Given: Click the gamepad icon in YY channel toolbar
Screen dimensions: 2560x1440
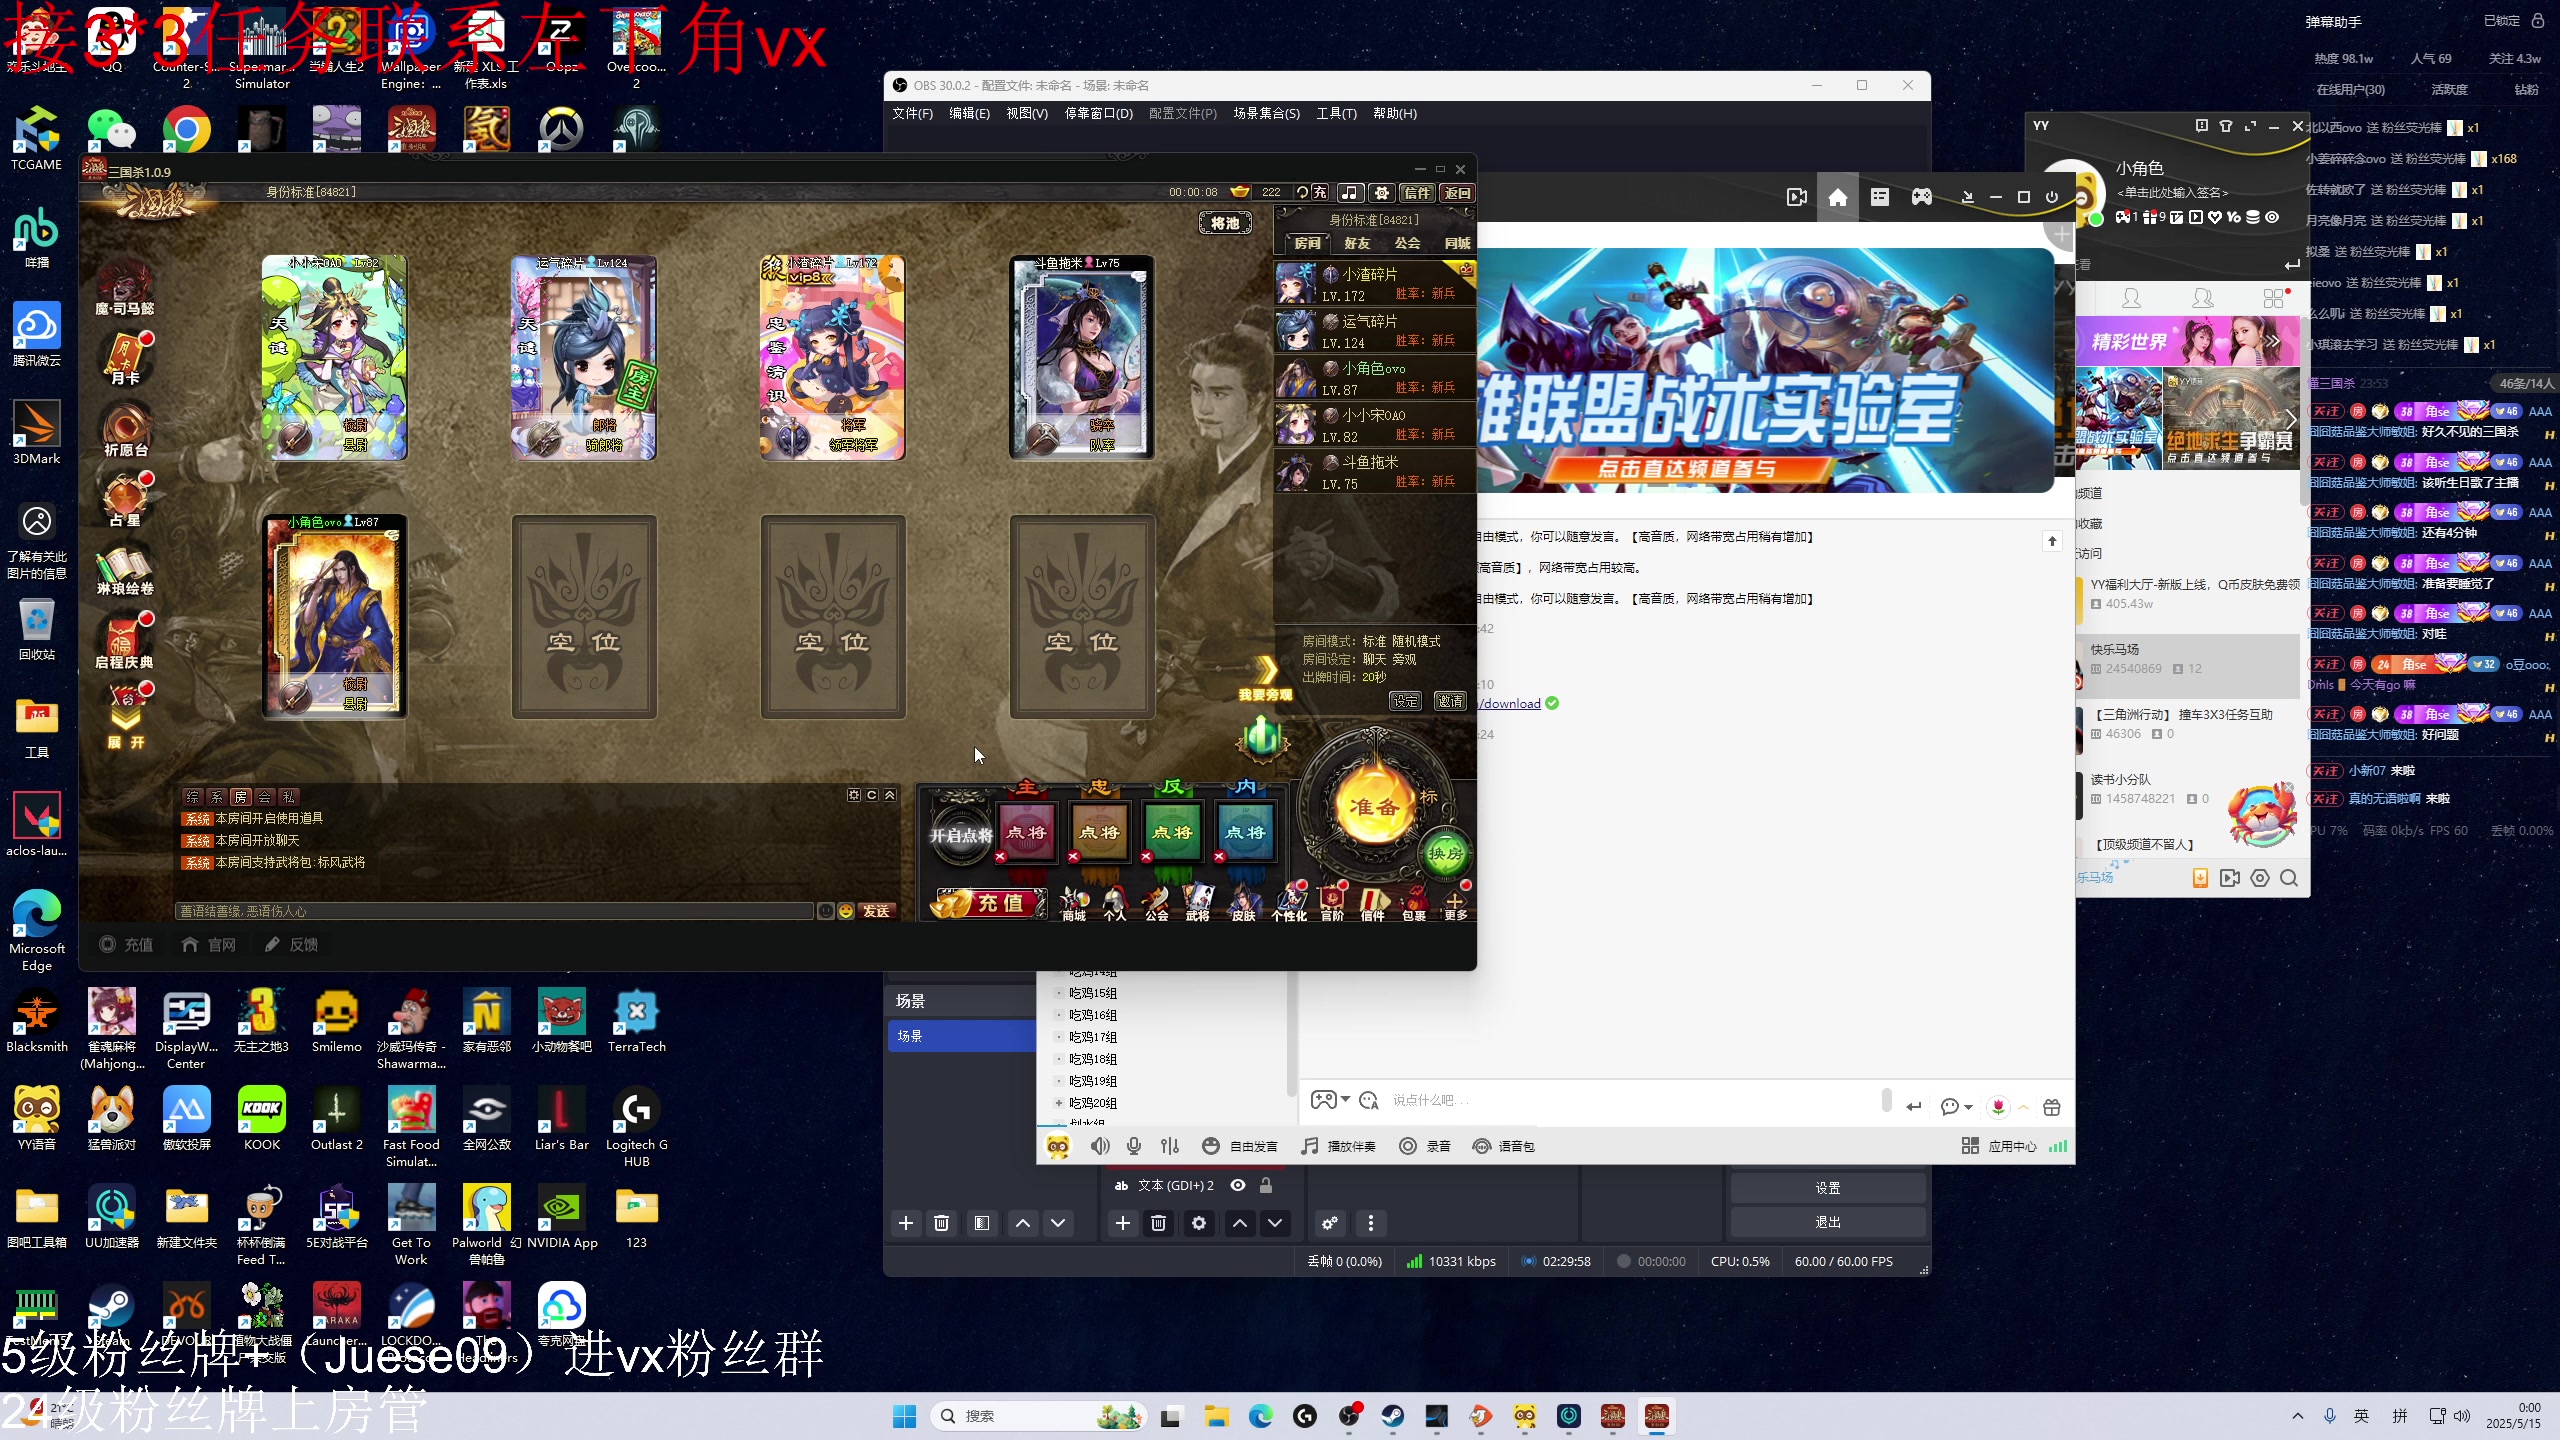Looking at the screenshot, I should pyautogui.click(x=1922, y=197).
